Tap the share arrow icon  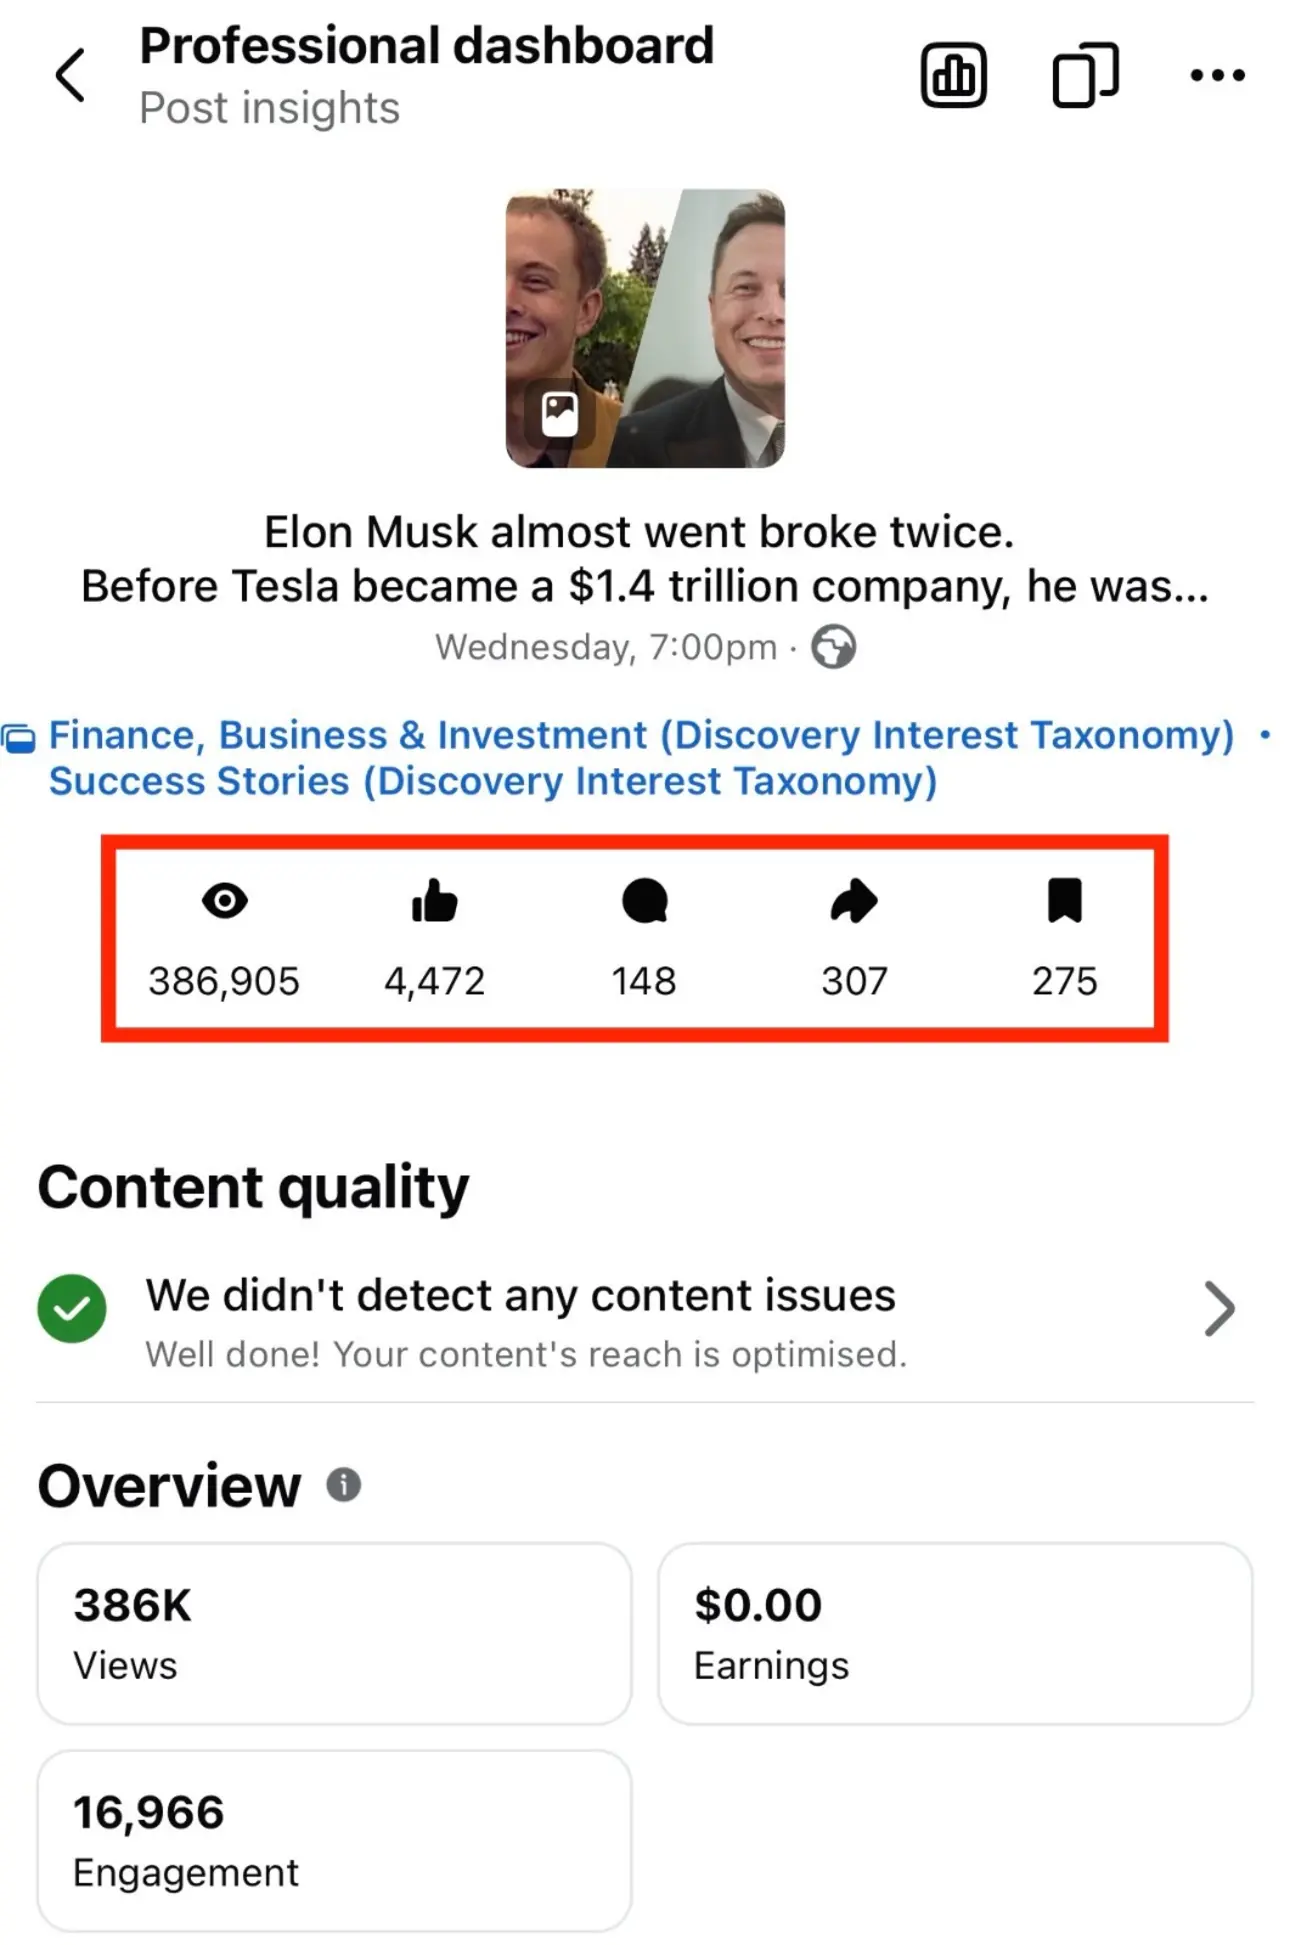tap(854, 901)
